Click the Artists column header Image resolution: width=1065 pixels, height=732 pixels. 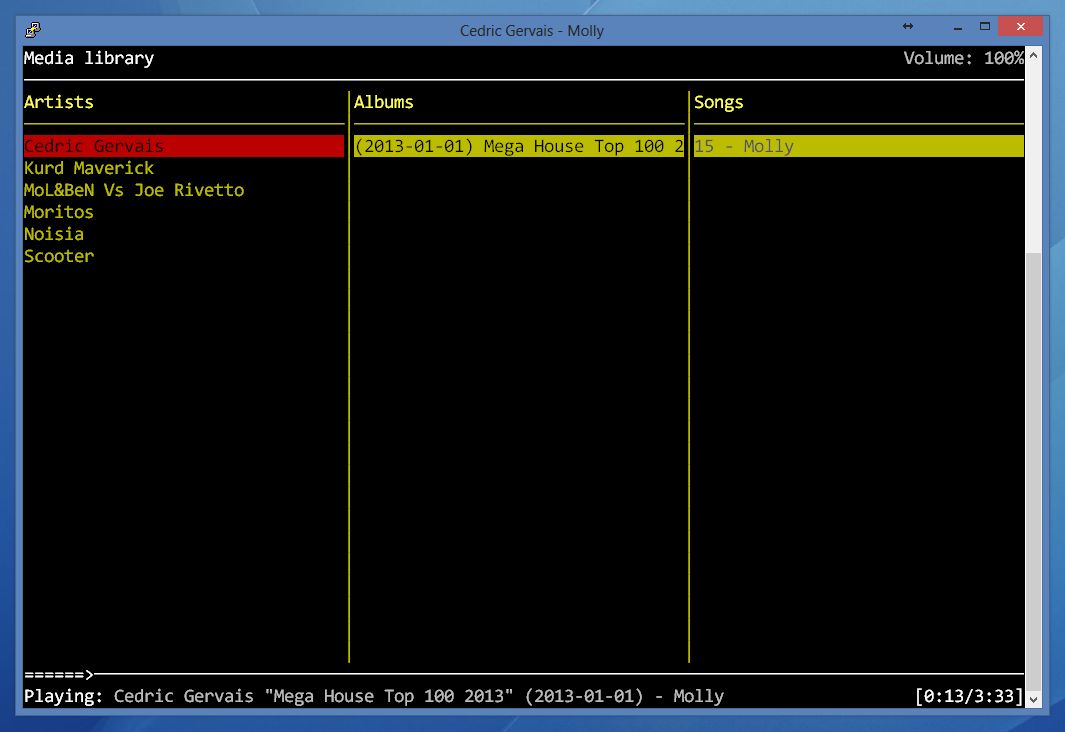[58, 102]
